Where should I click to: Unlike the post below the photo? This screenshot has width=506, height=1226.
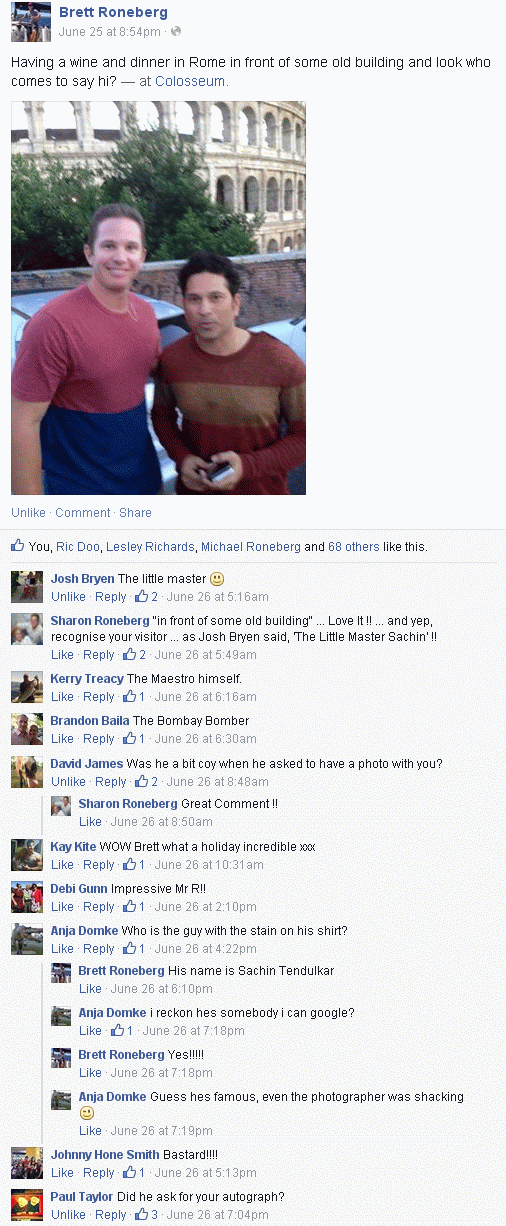coord(28,512)
